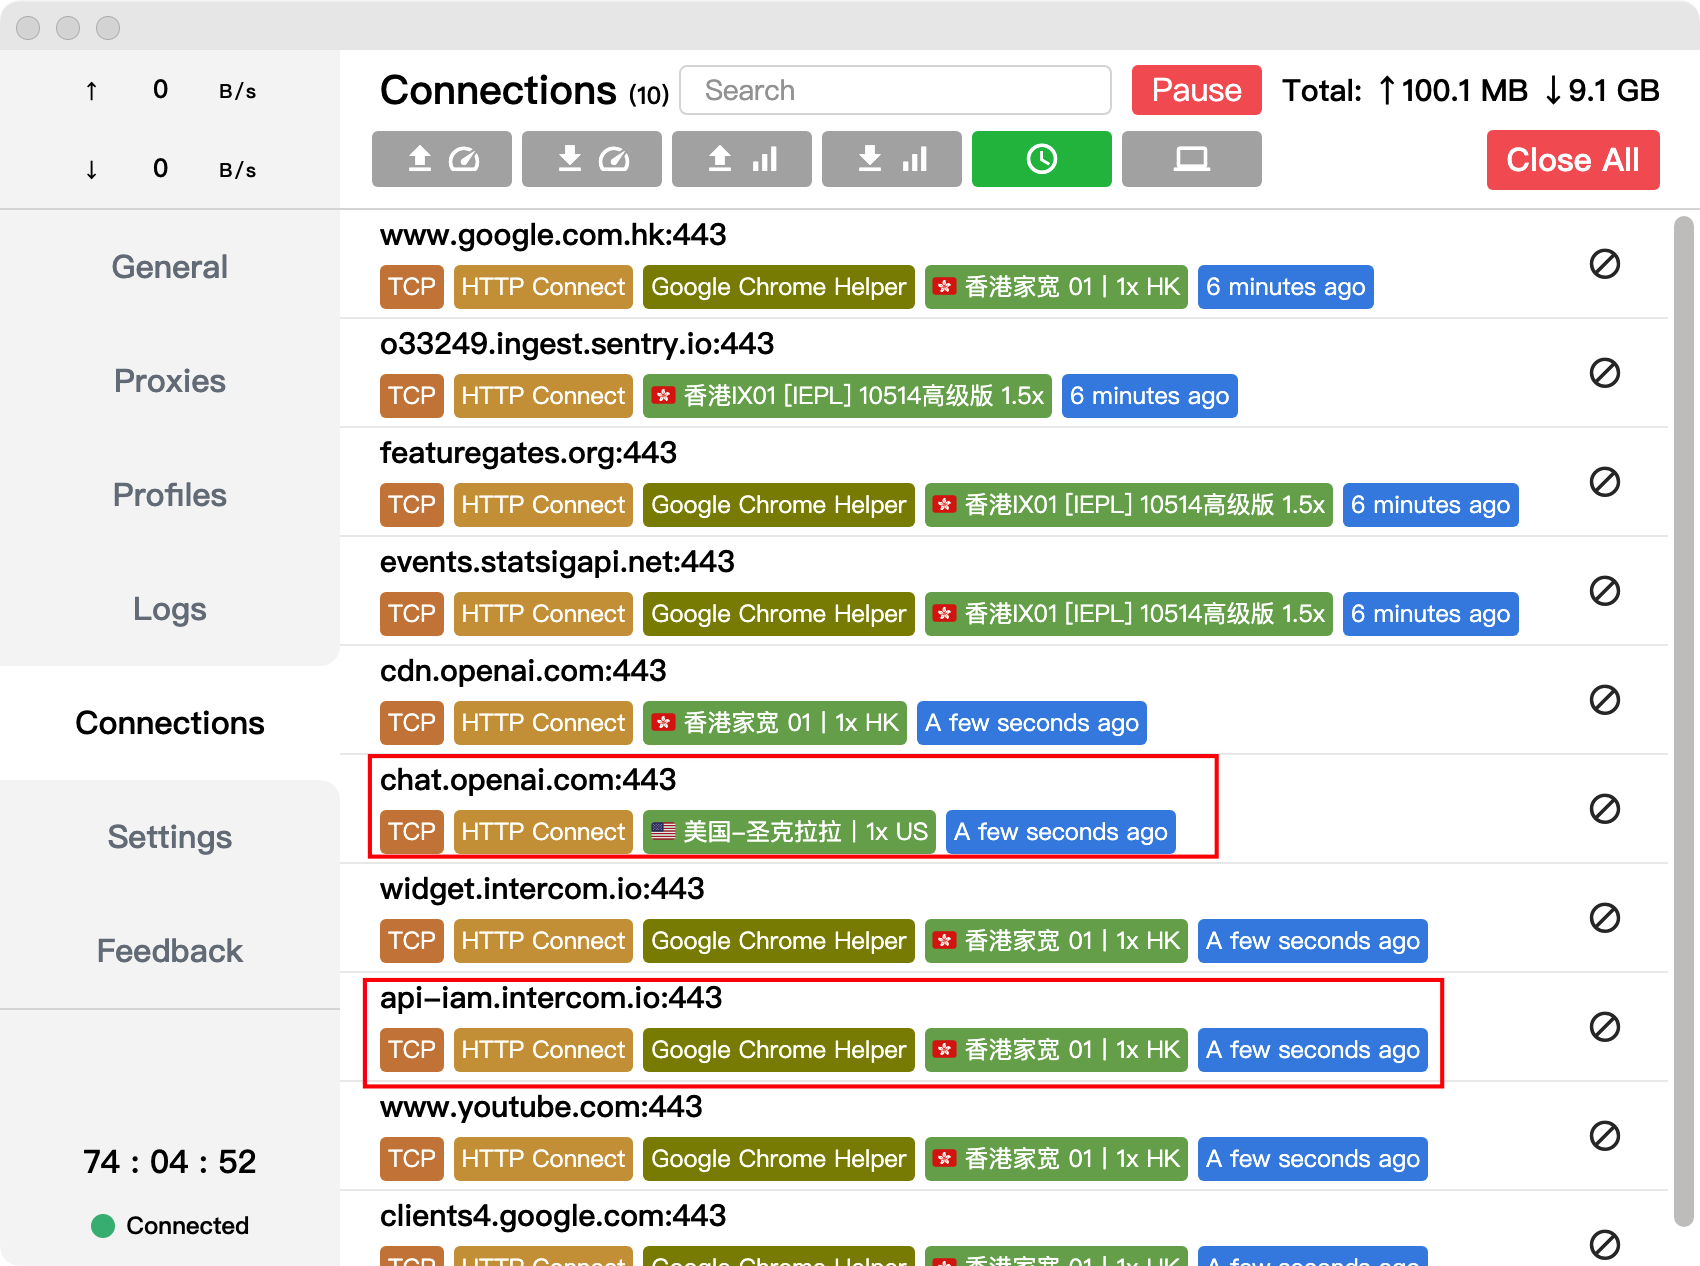Image resolution: width=1700 pixels, height=1266 pixels.
Task: Sort by total download traffic
Action: click(891, 159)
